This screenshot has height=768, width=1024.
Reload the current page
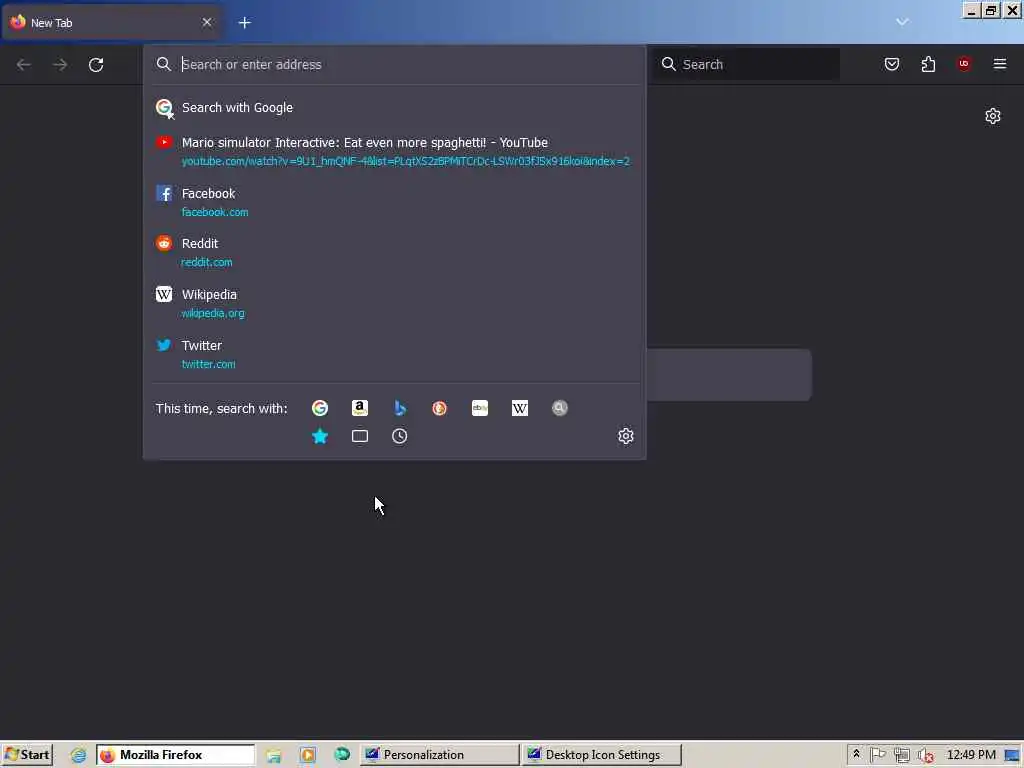[x=96, y=65]
